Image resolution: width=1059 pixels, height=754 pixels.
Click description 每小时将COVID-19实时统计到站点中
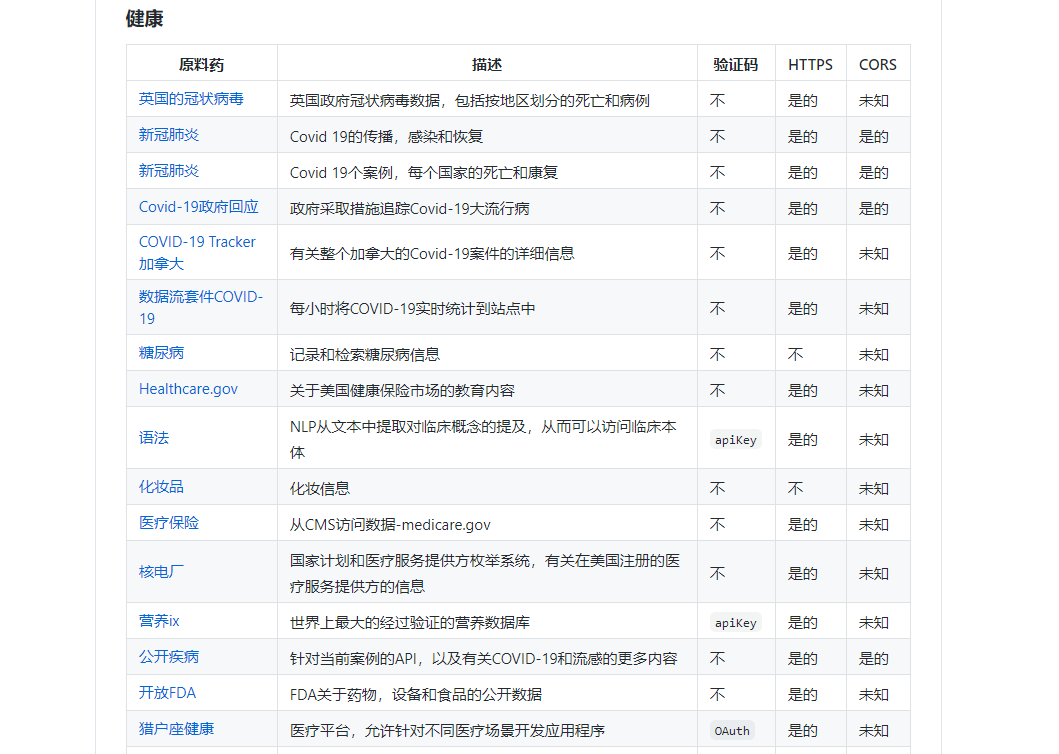[x=413, y=309]
